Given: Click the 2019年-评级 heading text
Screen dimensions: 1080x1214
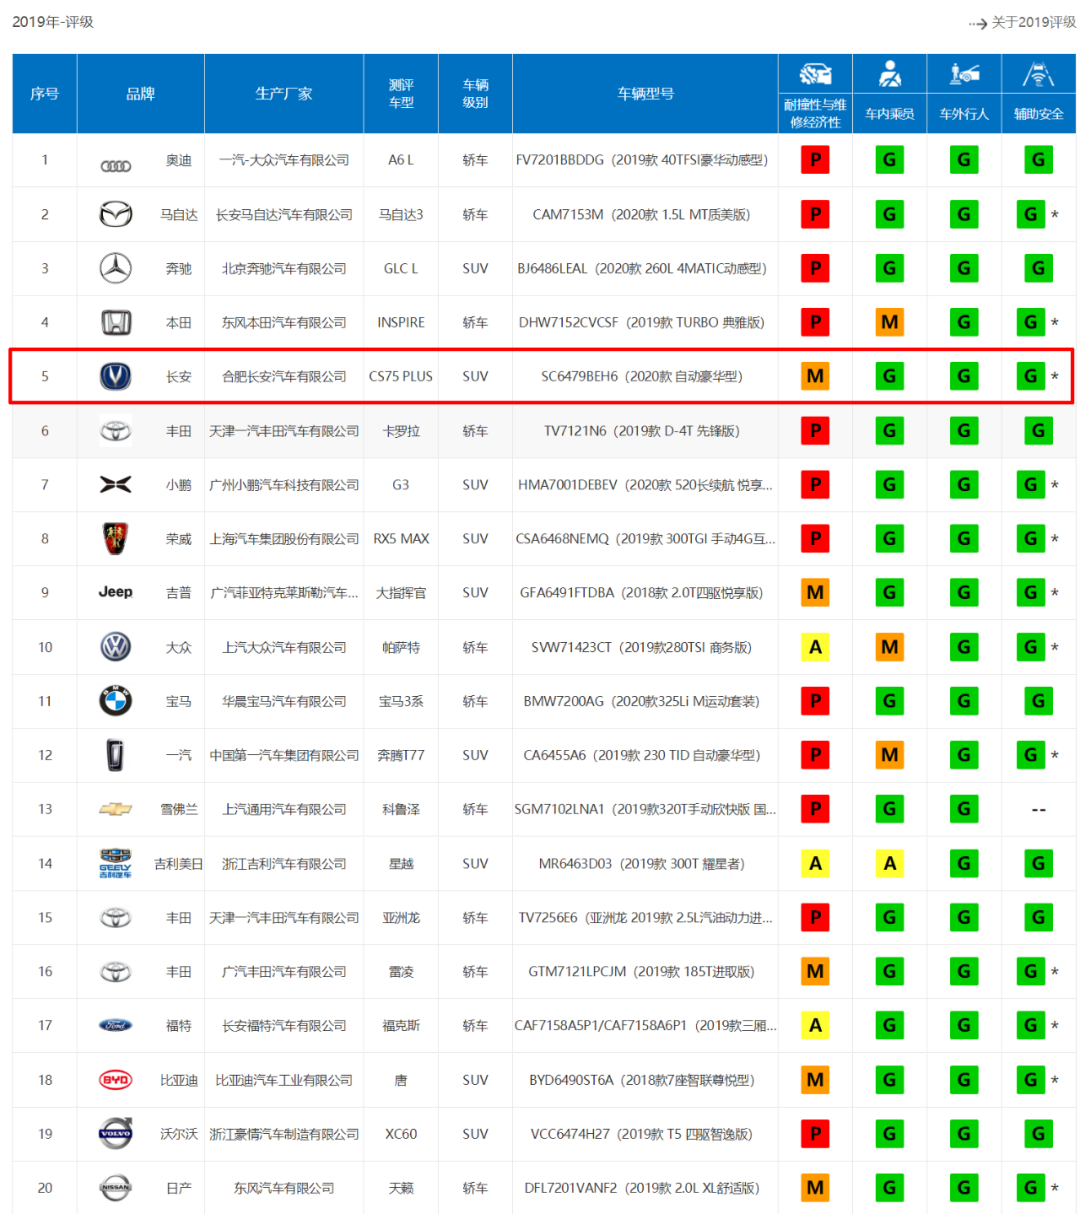Looking at the screenshot, I should 53,22.
